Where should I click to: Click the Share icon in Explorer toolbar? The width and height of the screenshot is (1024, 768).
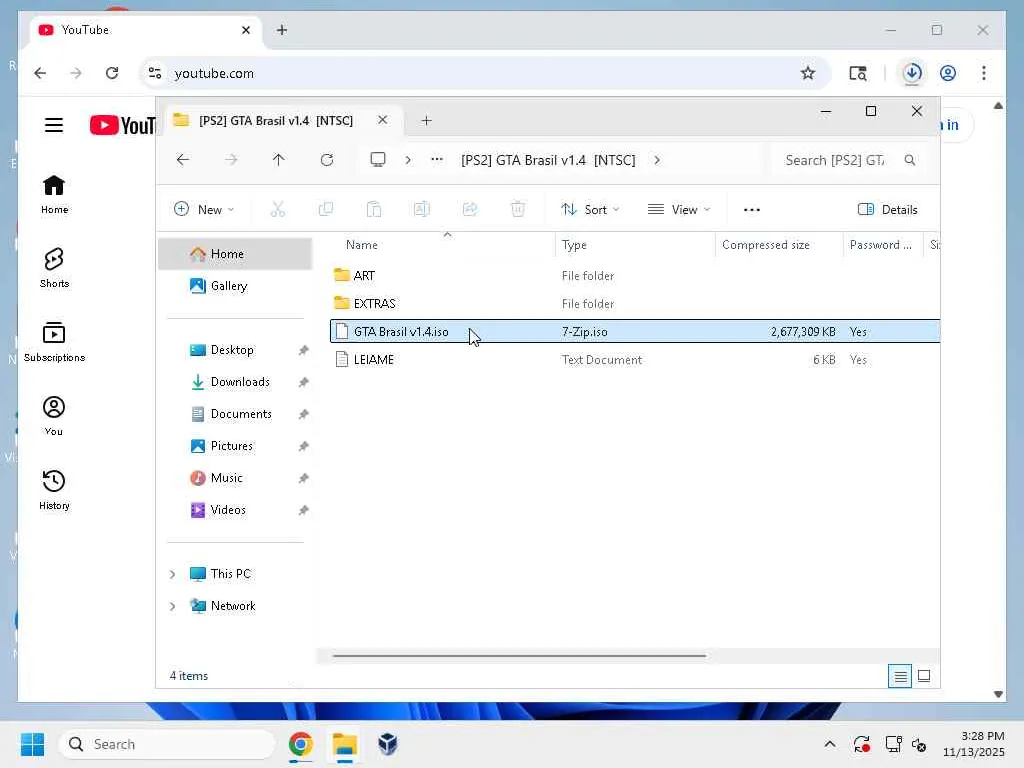tap(470, 209)
